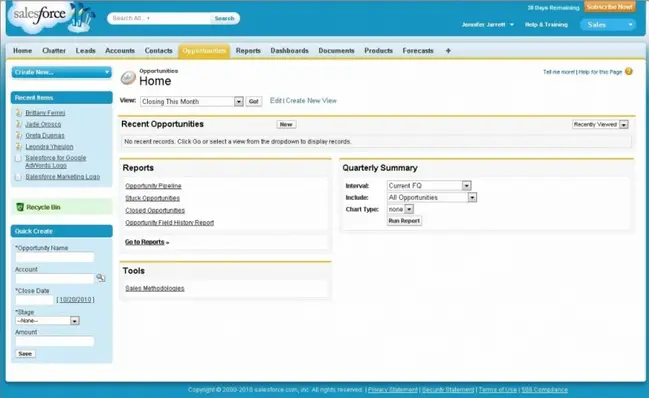The width and height of the screenshot is (649, 398).
Task: Click the Search All text box
Action: 159,18
